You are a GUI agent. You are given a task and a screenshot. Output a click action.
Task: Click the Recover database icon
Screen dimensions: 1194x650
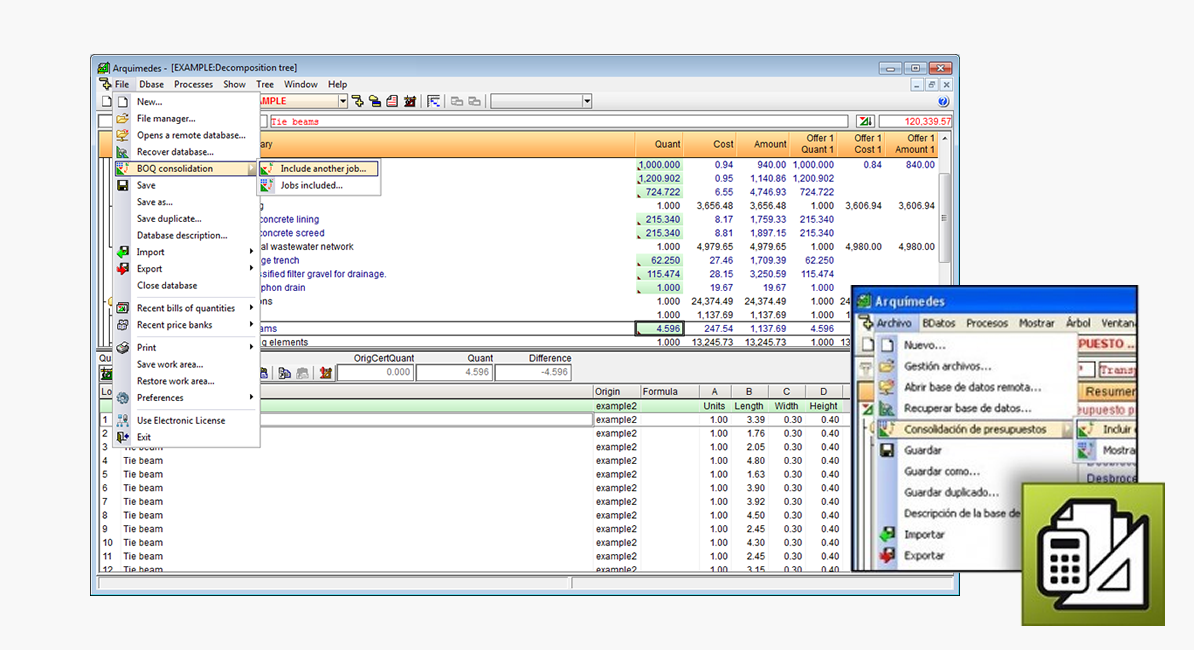point(122,152)
